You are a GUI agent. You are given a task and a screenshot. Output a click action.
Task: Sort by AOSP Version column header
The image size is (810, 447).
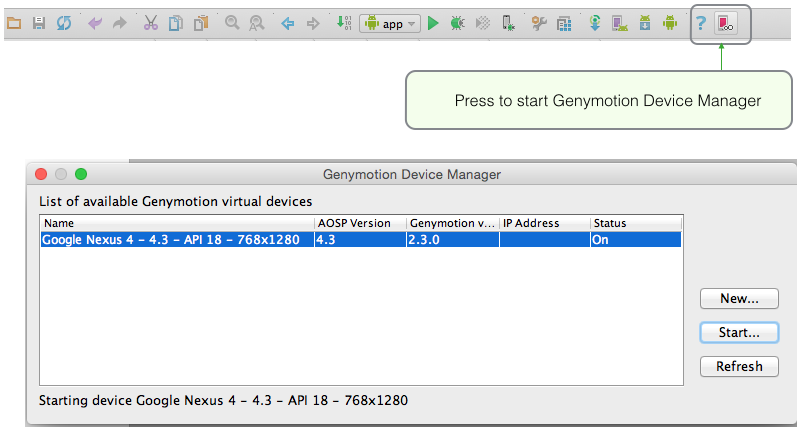360,223
